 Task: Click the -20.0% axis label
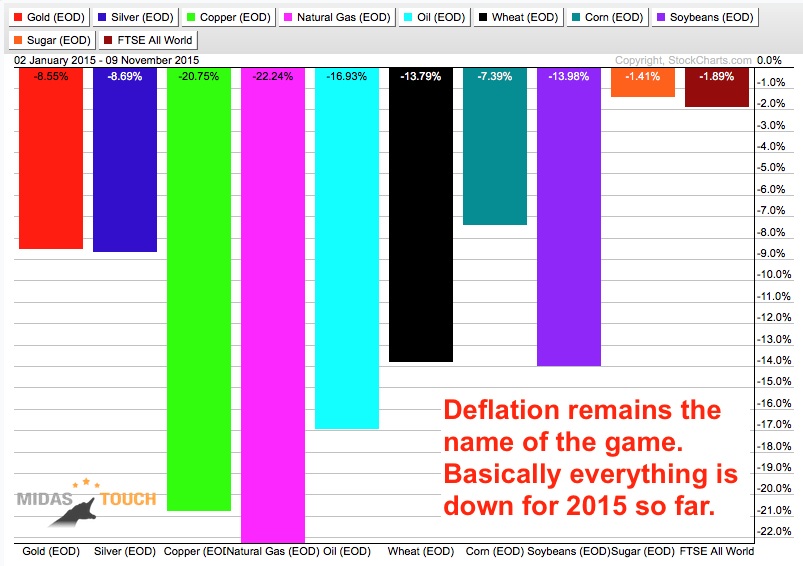click(774, 488)
